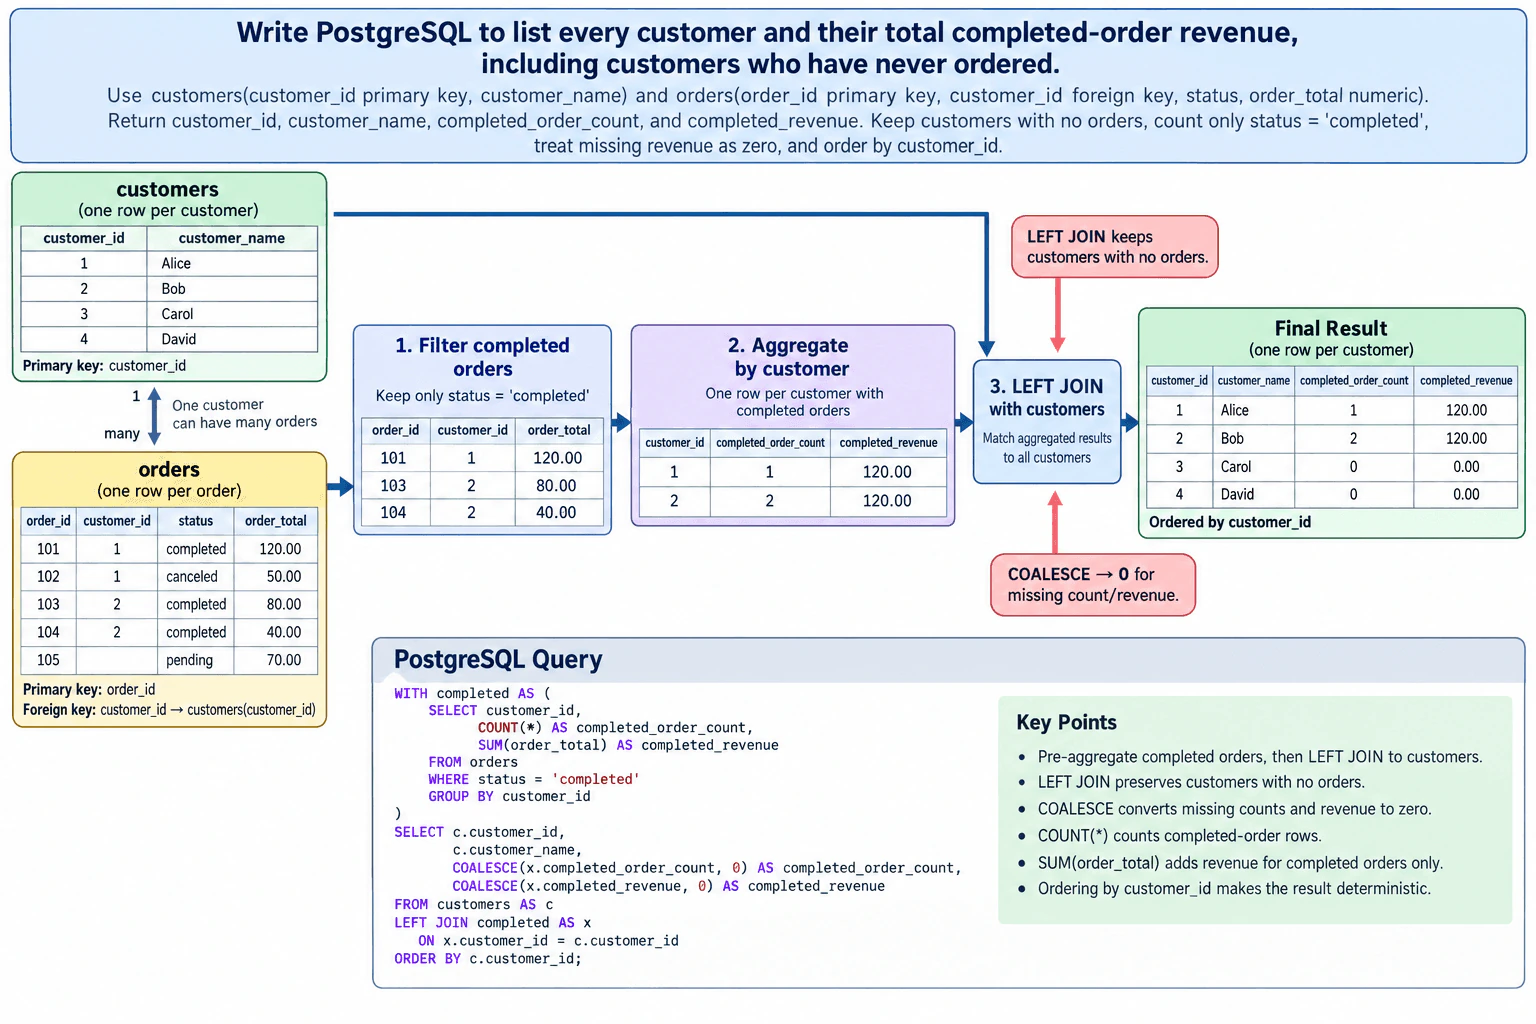Viewport: 1536px width, 1024px height.
Task: Click the "LEFT JOIN keeps customers" callout
Action: 1116,247
